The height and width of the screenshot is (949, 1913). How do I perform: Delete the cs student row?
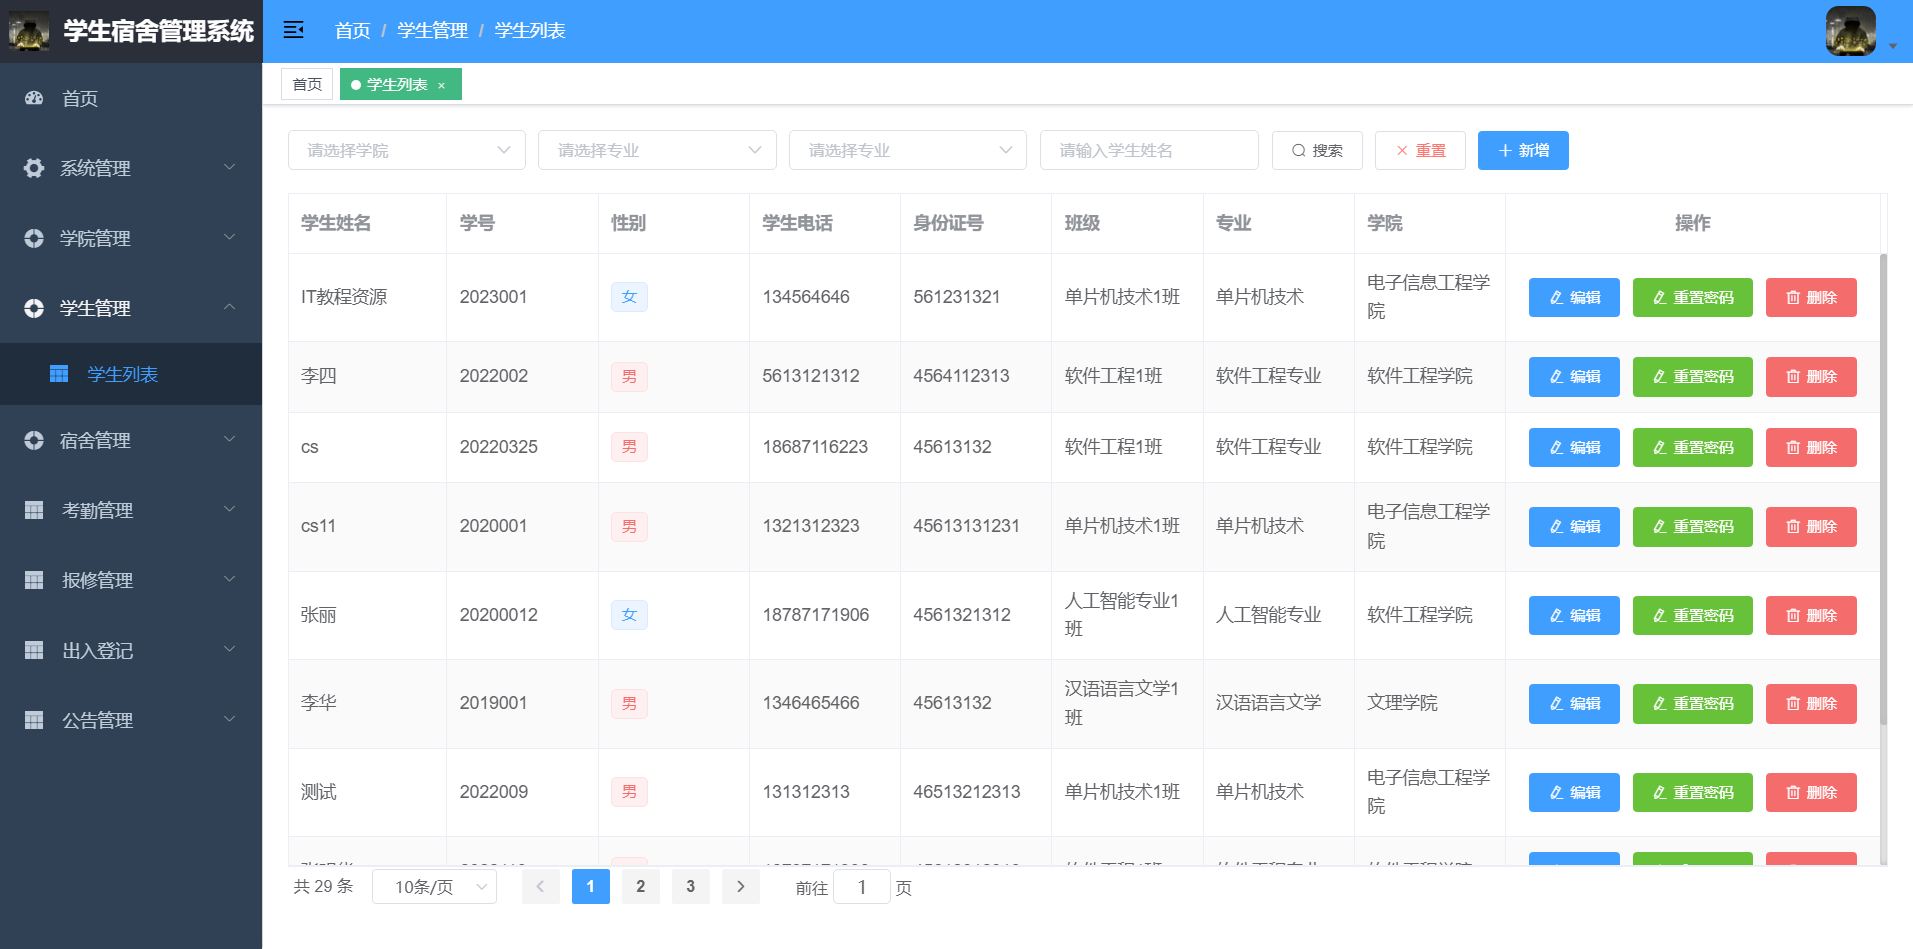click(x=1811, y=447)
